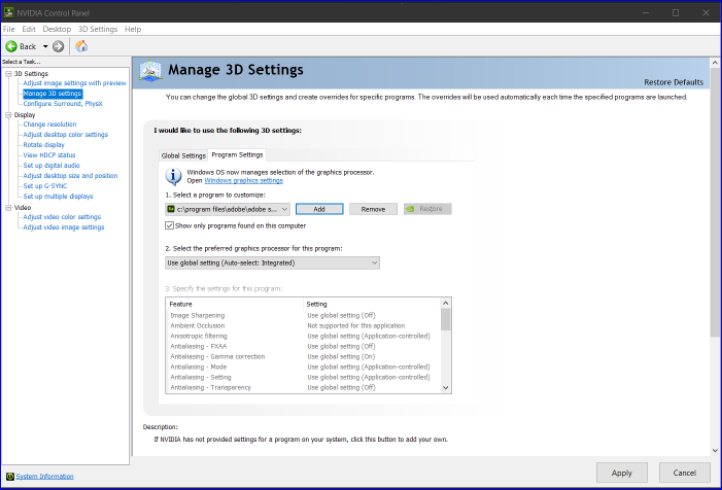Open Adjust video image settings
This screenshot has height=490, width=722.
[64, 227]
